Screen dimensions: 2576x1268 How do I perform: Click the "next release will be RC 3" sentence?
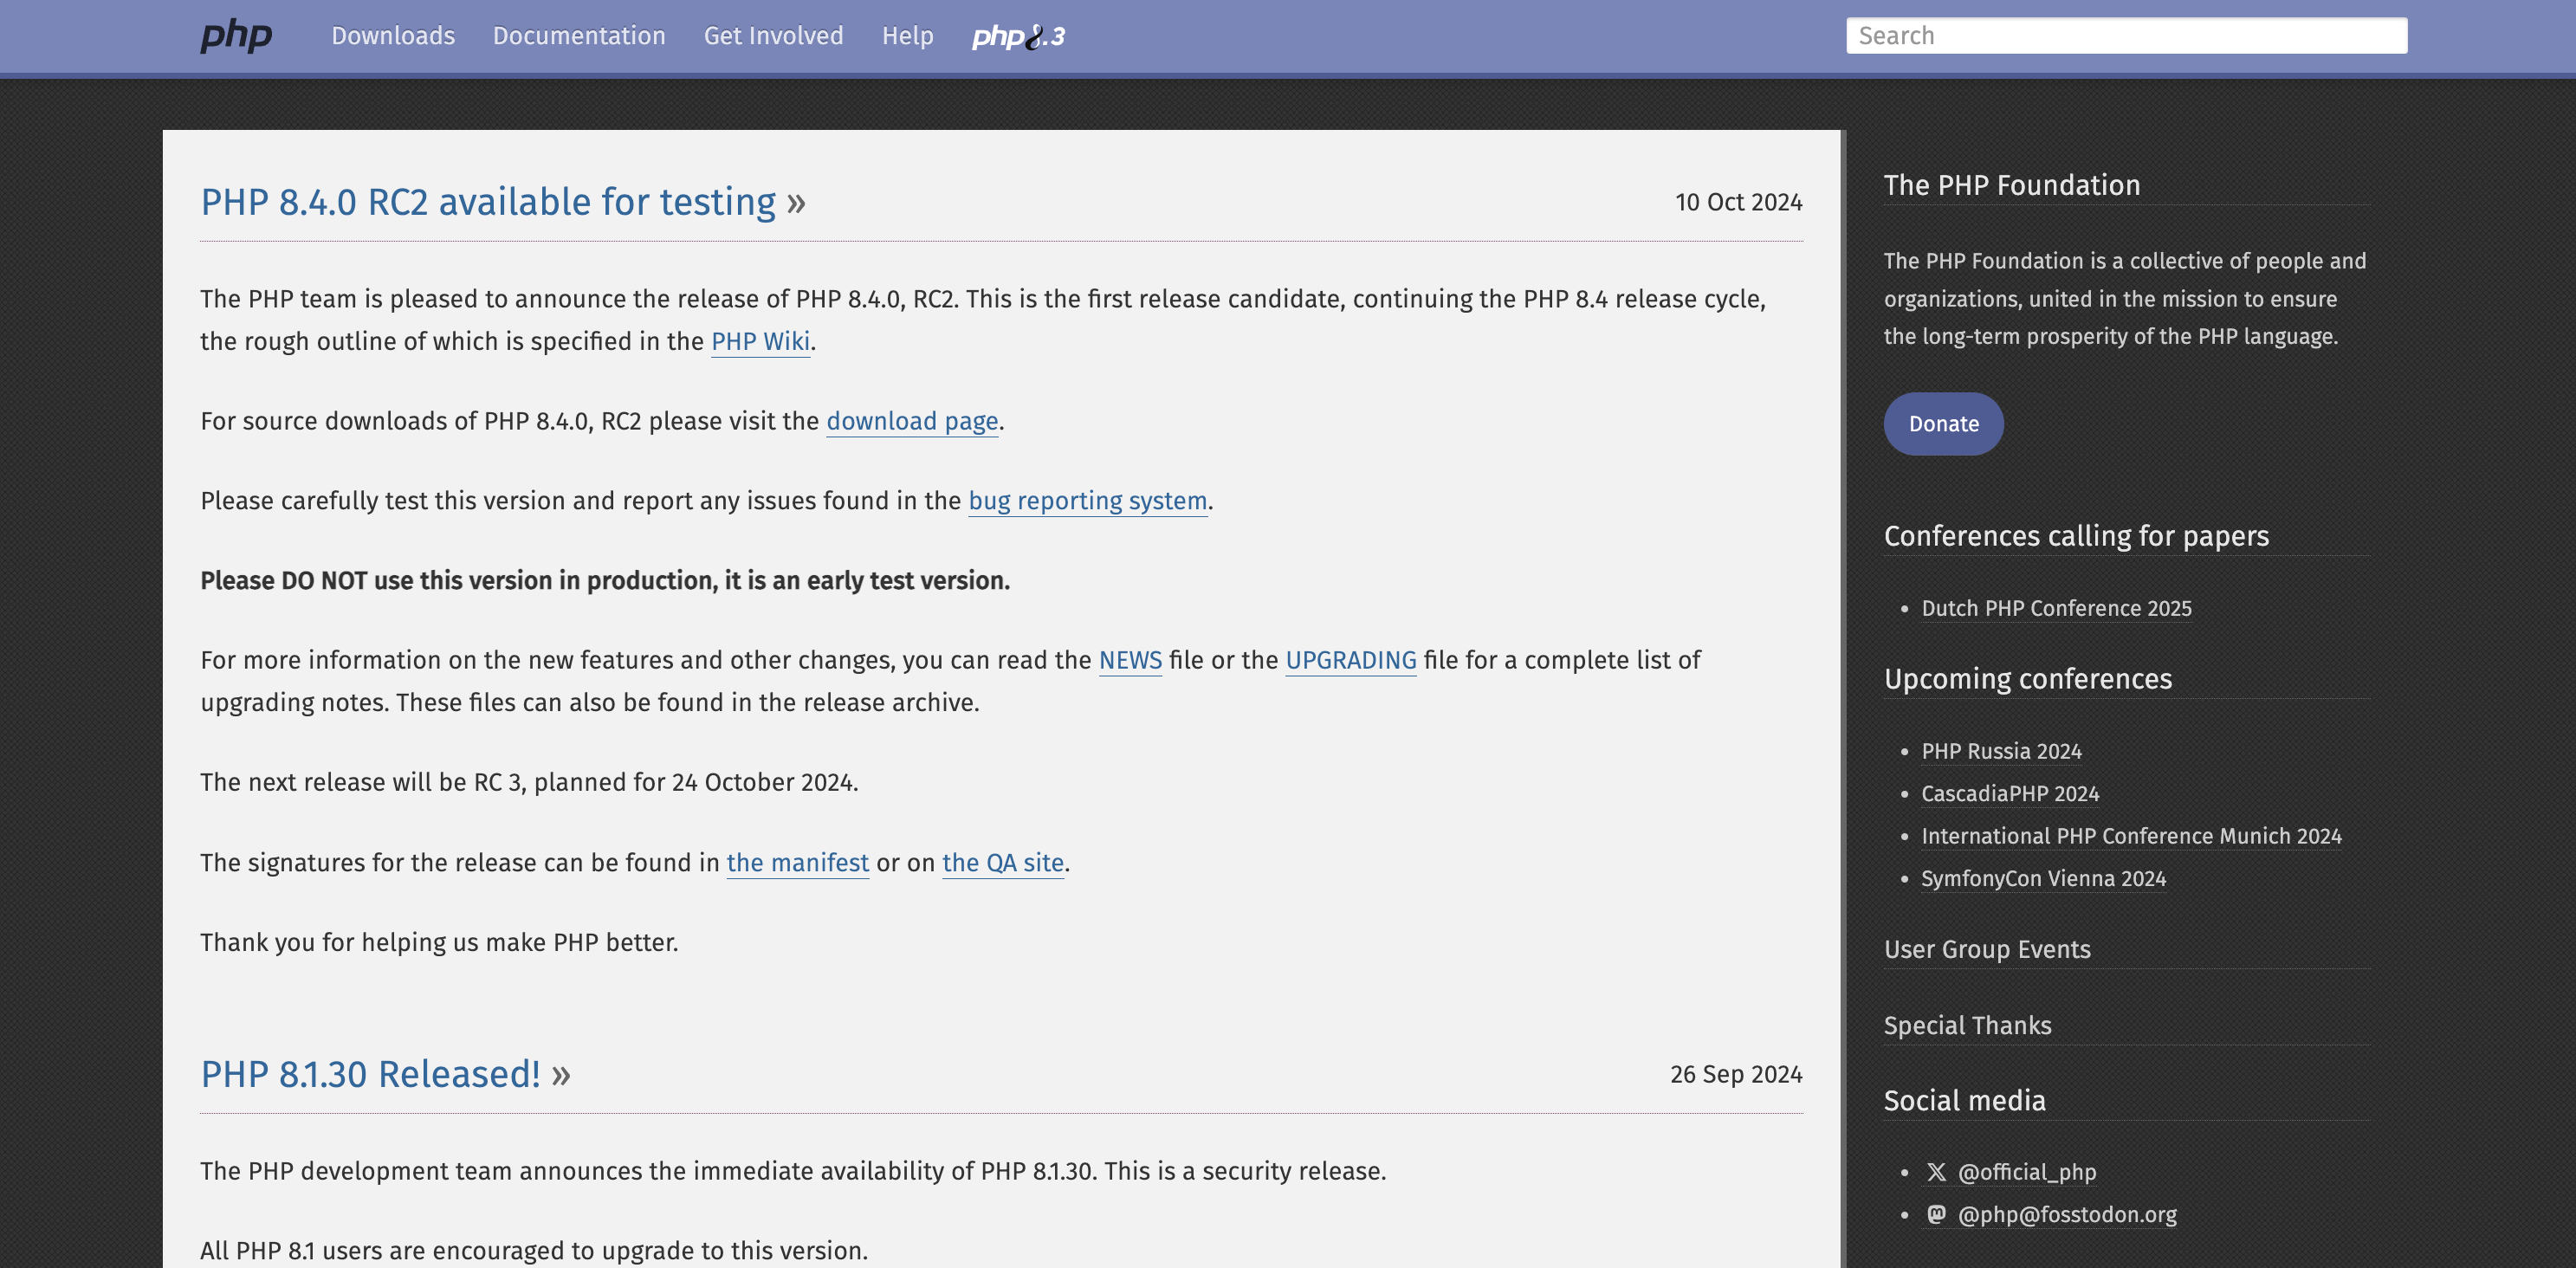[529, 783]
